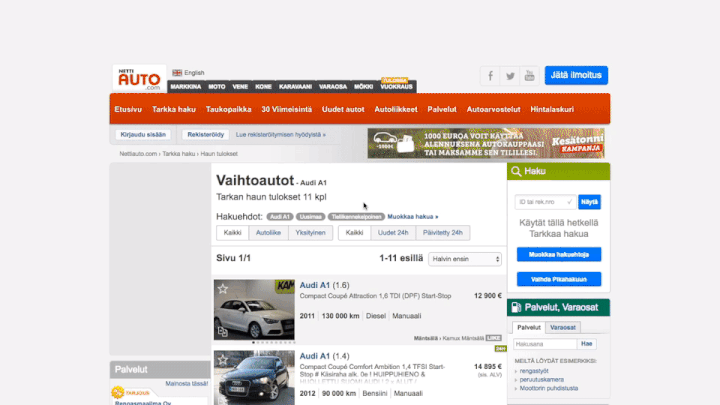This screenshot has height=405, width=720.
Task: Open the peruutuskamera example link
Action: click(x=542, y=380)
